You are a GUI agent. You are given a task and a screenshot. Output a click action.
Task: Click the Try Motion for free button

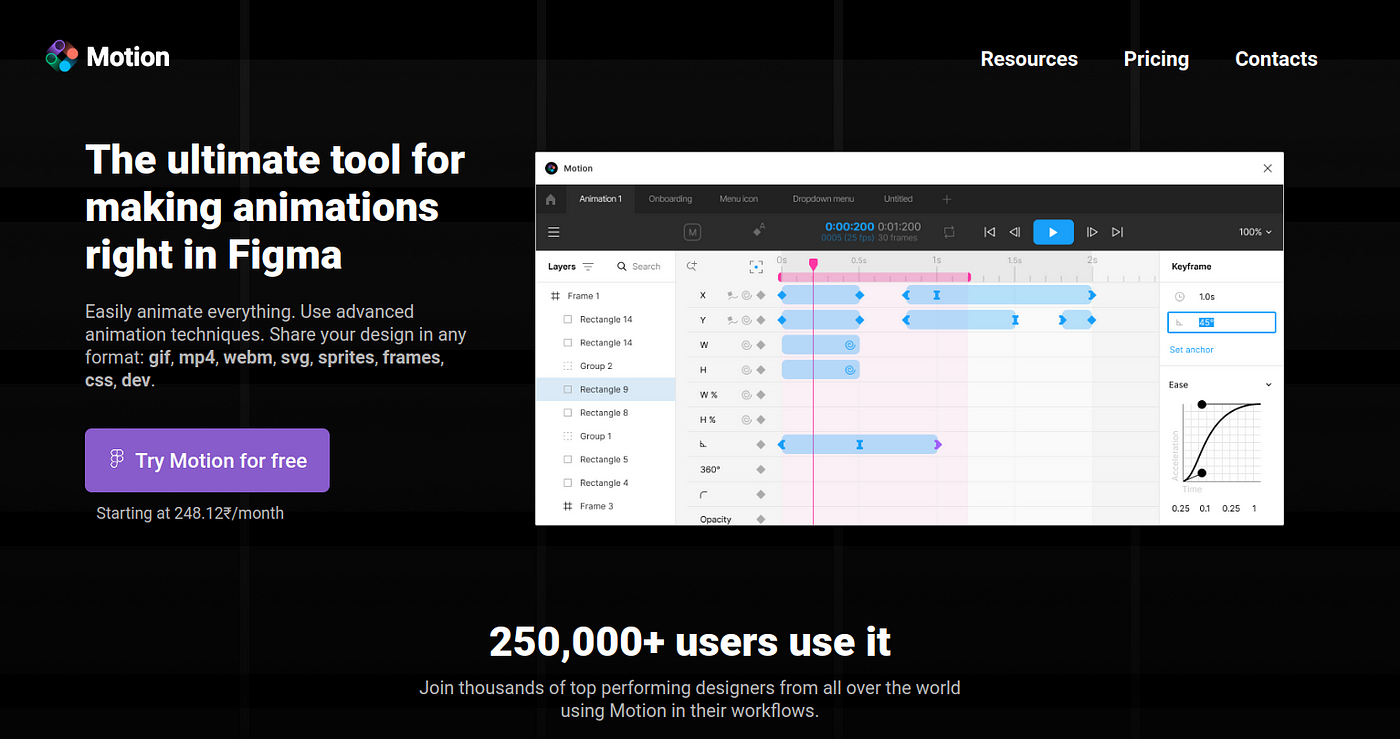click(207, 460)
